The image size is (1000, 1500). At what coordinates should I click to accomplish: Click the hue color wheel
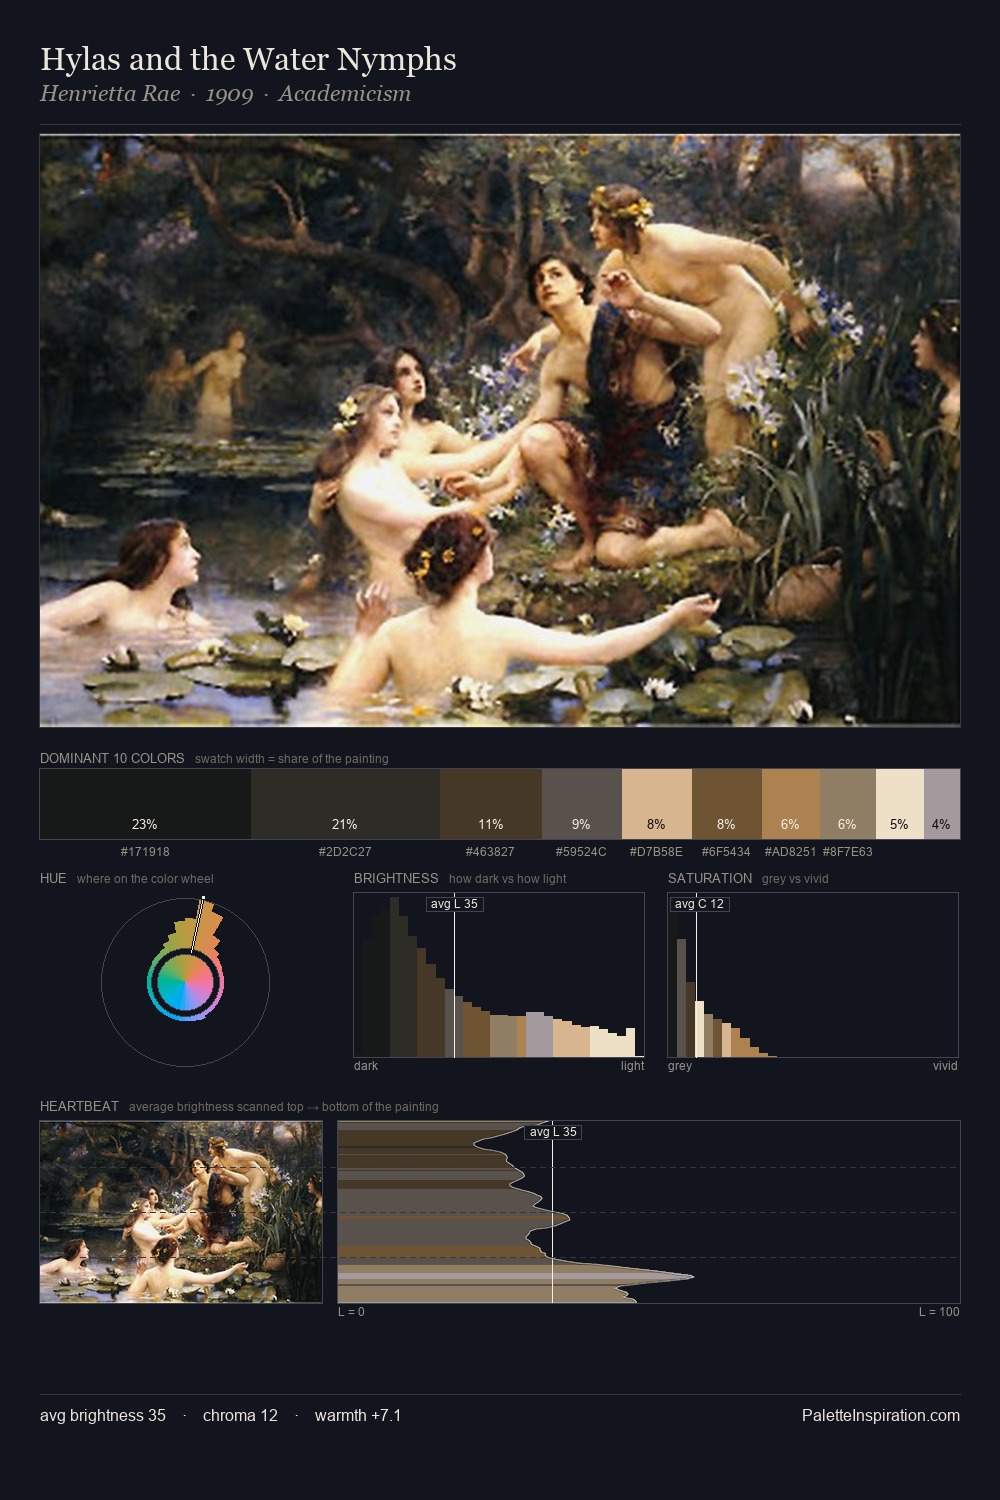tap(185, 982)
